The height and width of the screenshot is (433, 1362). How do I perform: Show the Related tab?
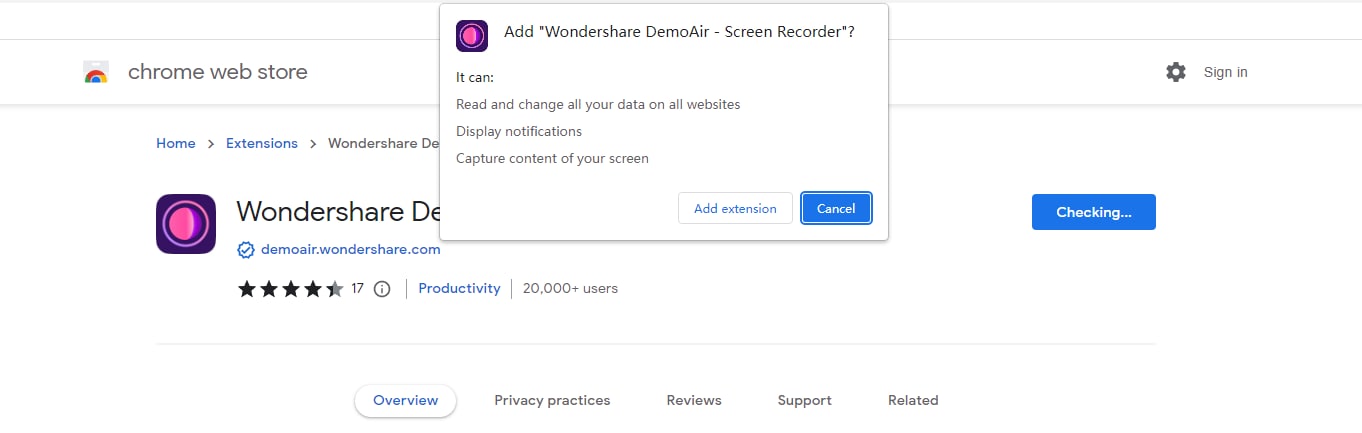coord(913,400)
